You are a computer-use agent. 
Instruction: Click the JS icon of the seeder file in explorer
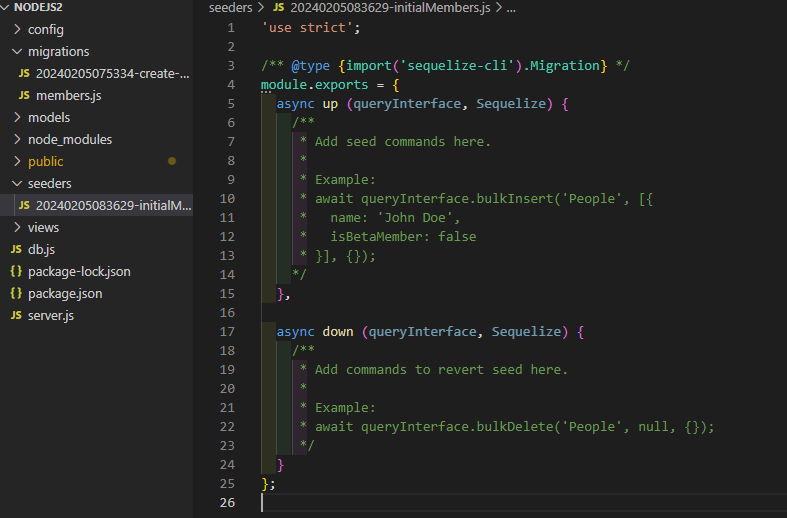[x=24, y=205]
